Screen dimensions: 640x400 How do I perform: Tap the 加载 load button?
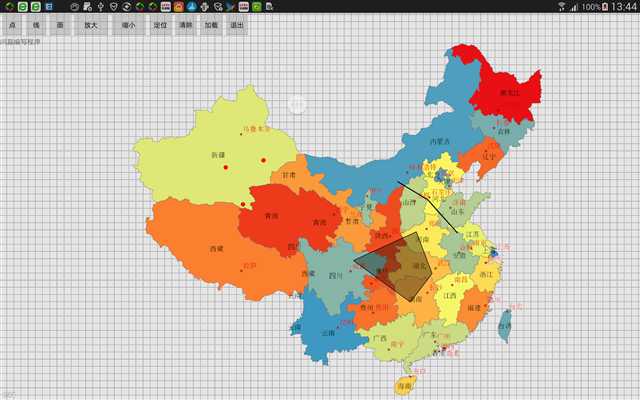[x=211, y=25]
